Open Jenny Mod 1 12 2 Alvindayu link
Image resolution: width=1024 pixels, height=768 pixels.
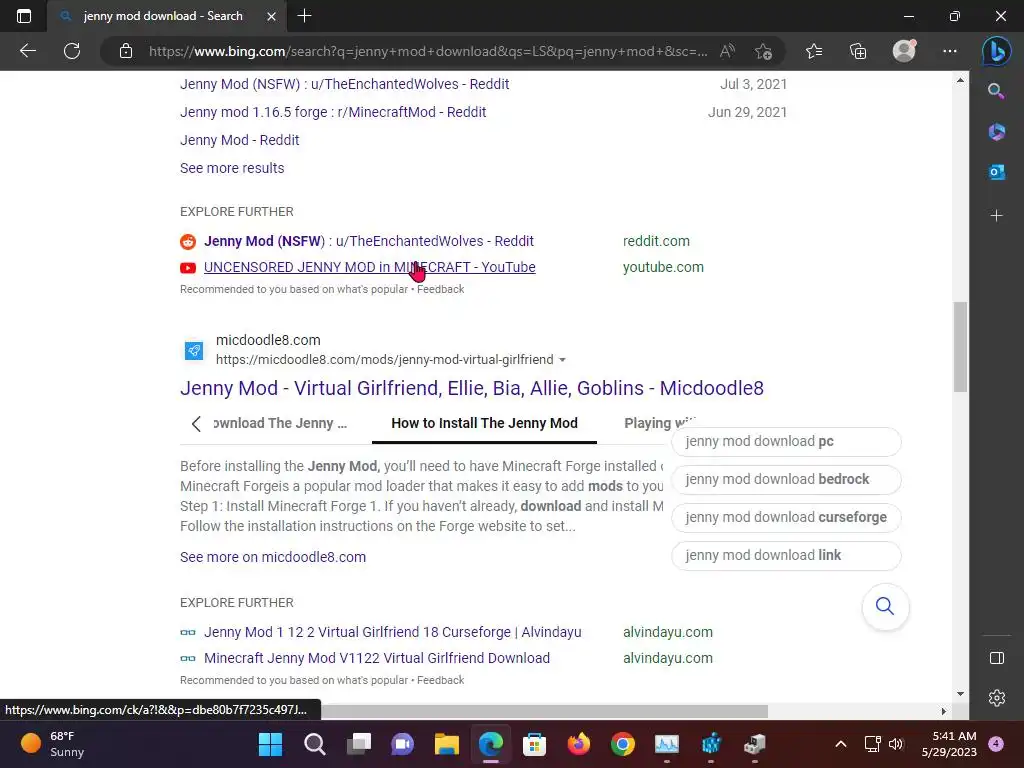tap(392, 632)
